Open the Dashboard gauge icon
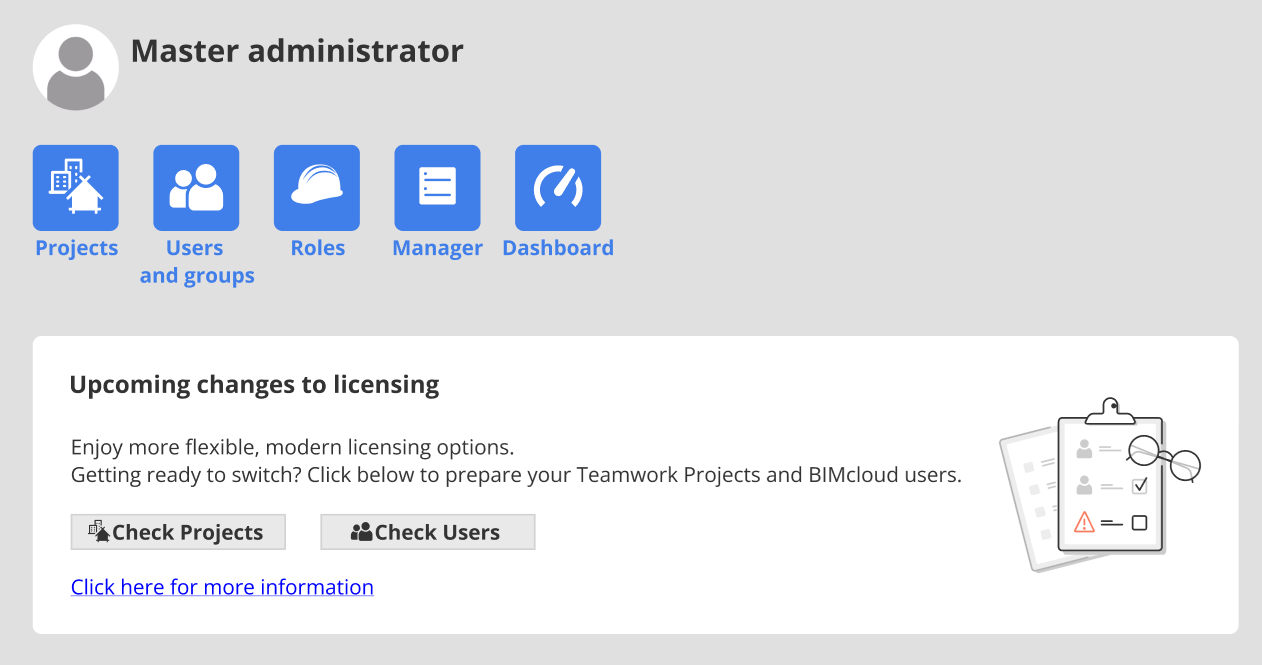 (558, 188)
